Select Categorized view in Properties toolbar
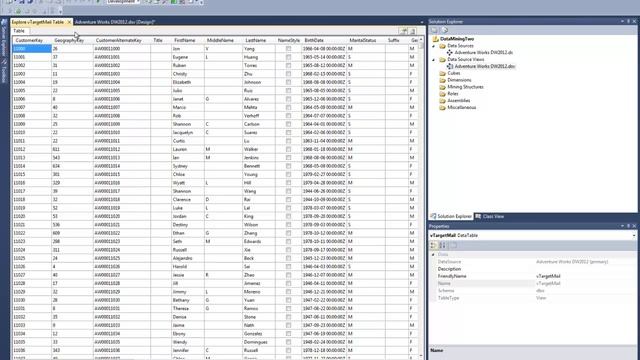This screenshot has height=360, width=640. 434,245
